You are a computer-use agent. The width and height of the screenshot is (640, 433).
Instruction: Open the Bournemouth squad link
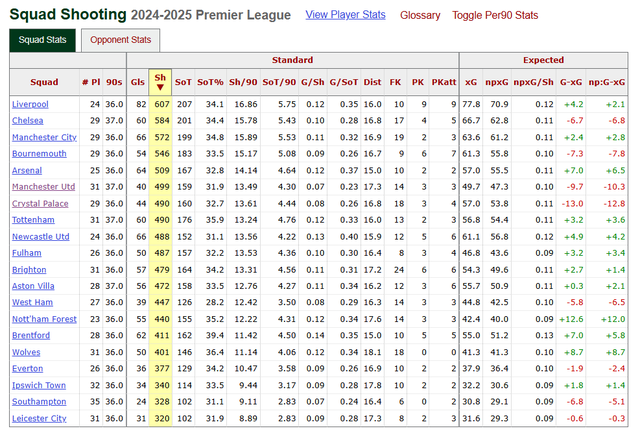pyautogui.click(x=39, y=154)
